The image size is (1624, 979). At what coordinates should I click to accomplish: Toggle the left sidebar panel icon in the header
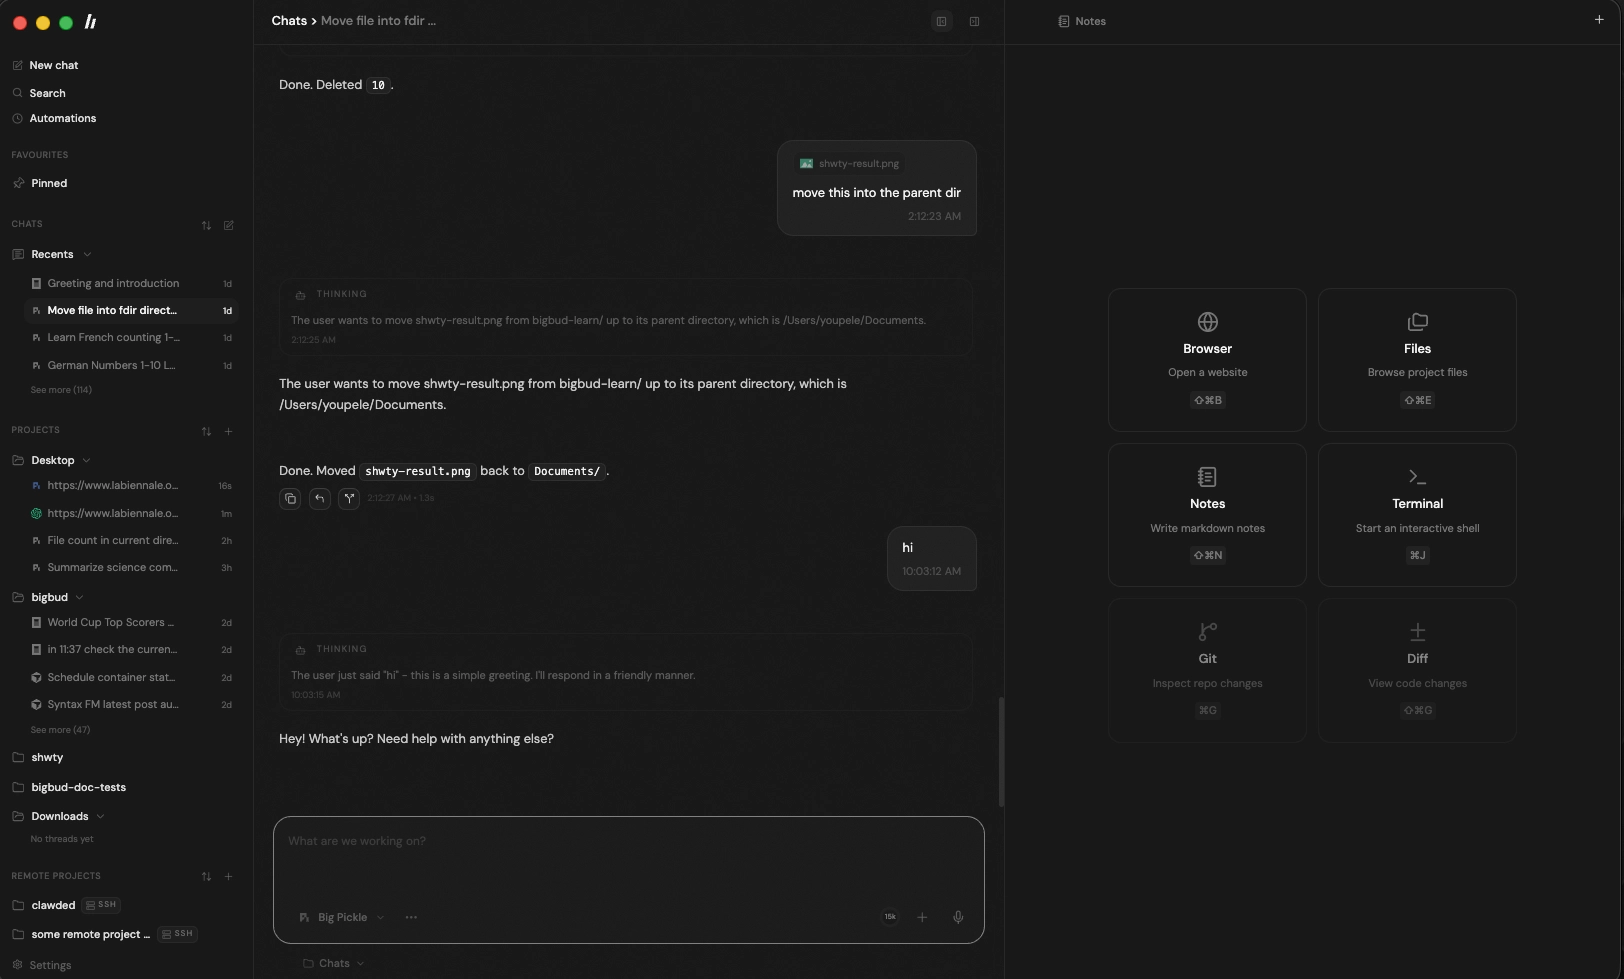coord(941,21)
